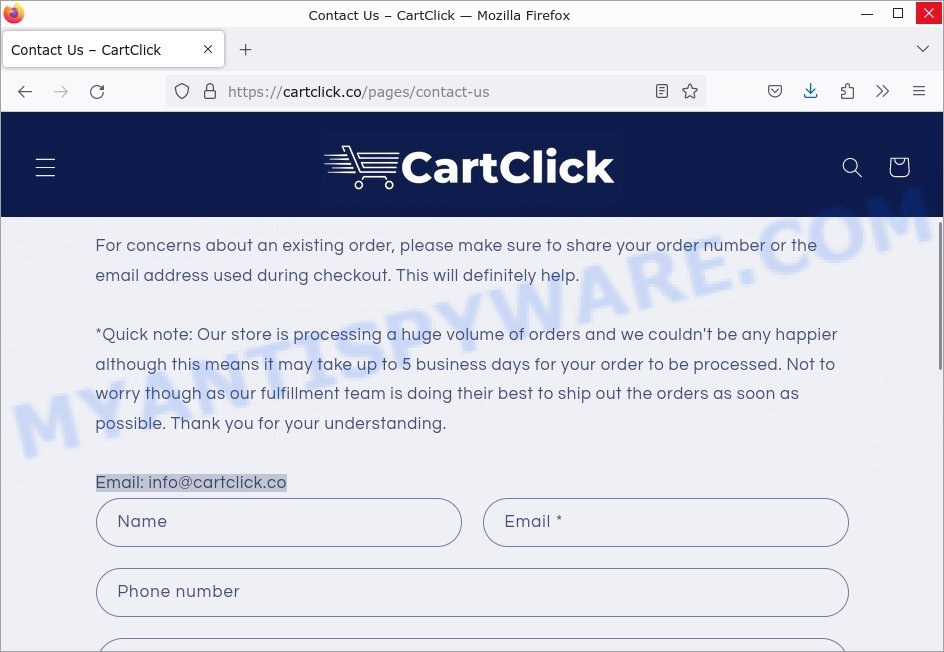This screenshot has width=944, height=652.
Task: Close the Contact Us tab
Action: tap(208, 49)
